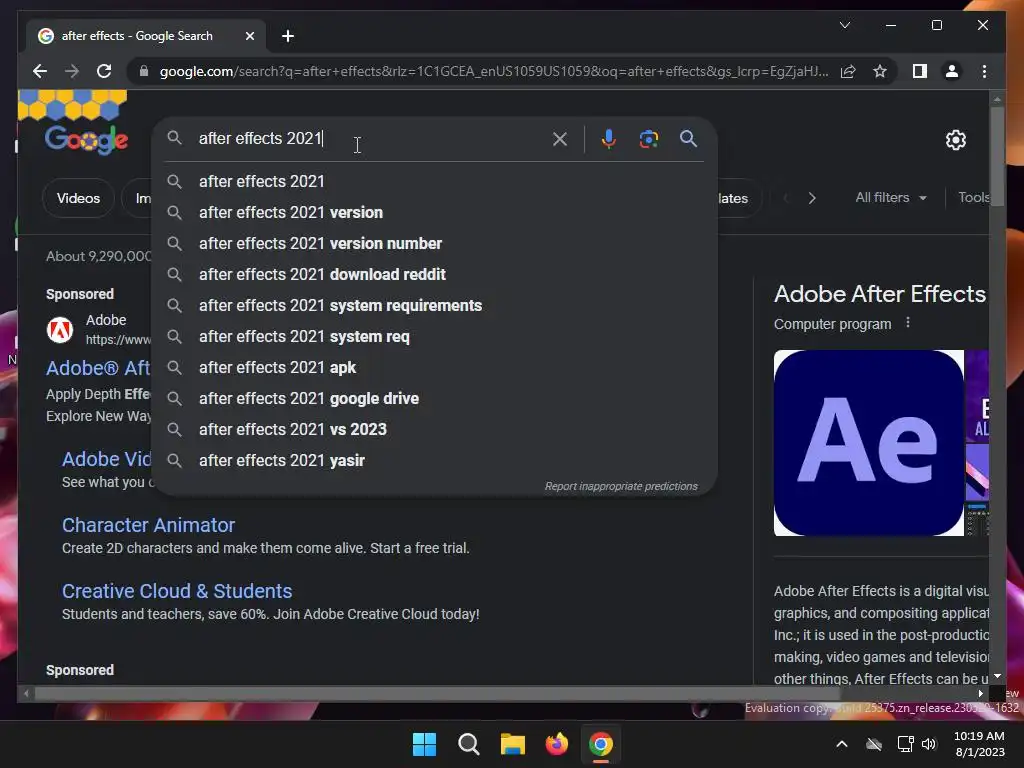Image resolution: width=1024 pixels, height=768 pixels.
Task: Open Chrome side panel icon
Action: [920, 71]
